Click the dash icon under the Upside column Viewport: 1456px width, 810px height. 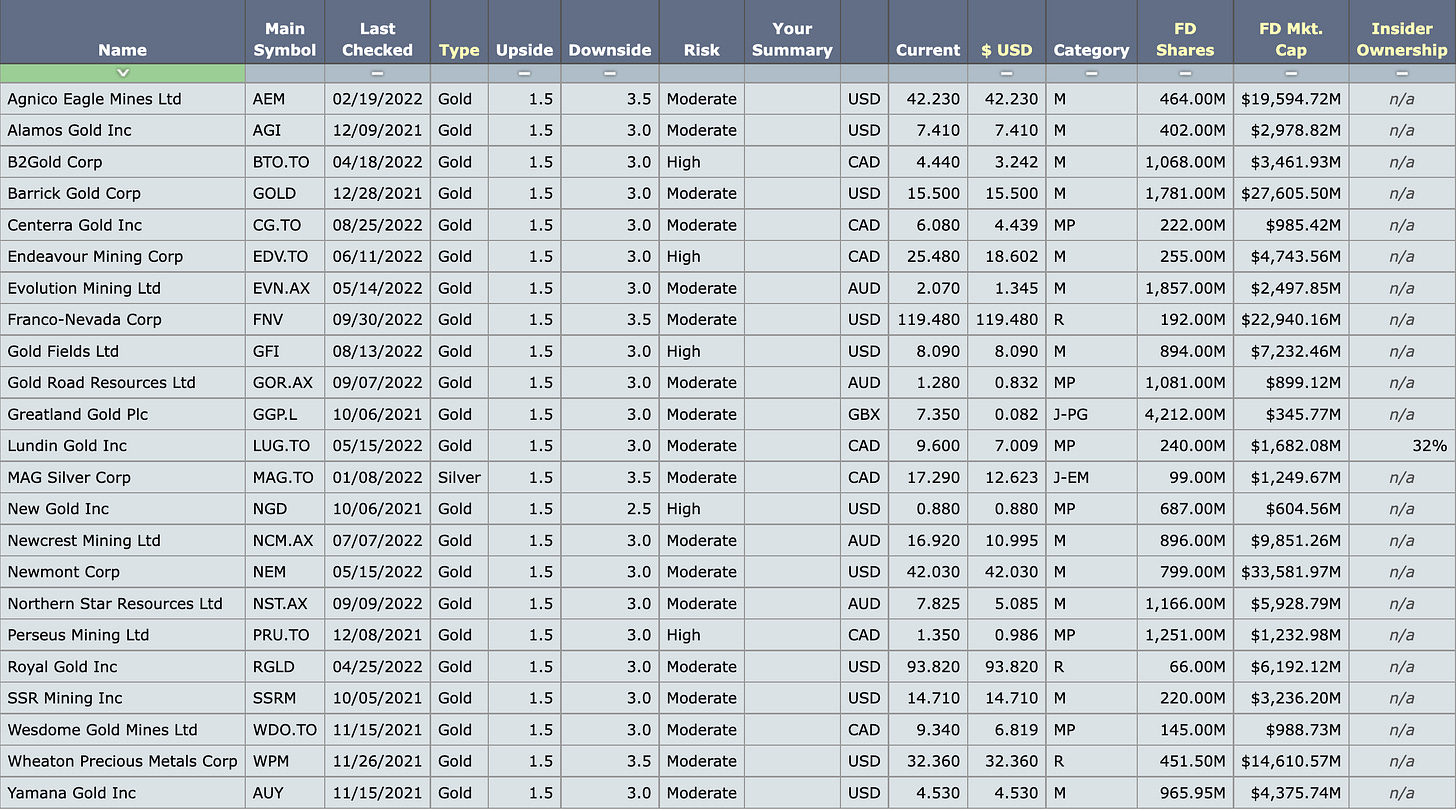524,72
